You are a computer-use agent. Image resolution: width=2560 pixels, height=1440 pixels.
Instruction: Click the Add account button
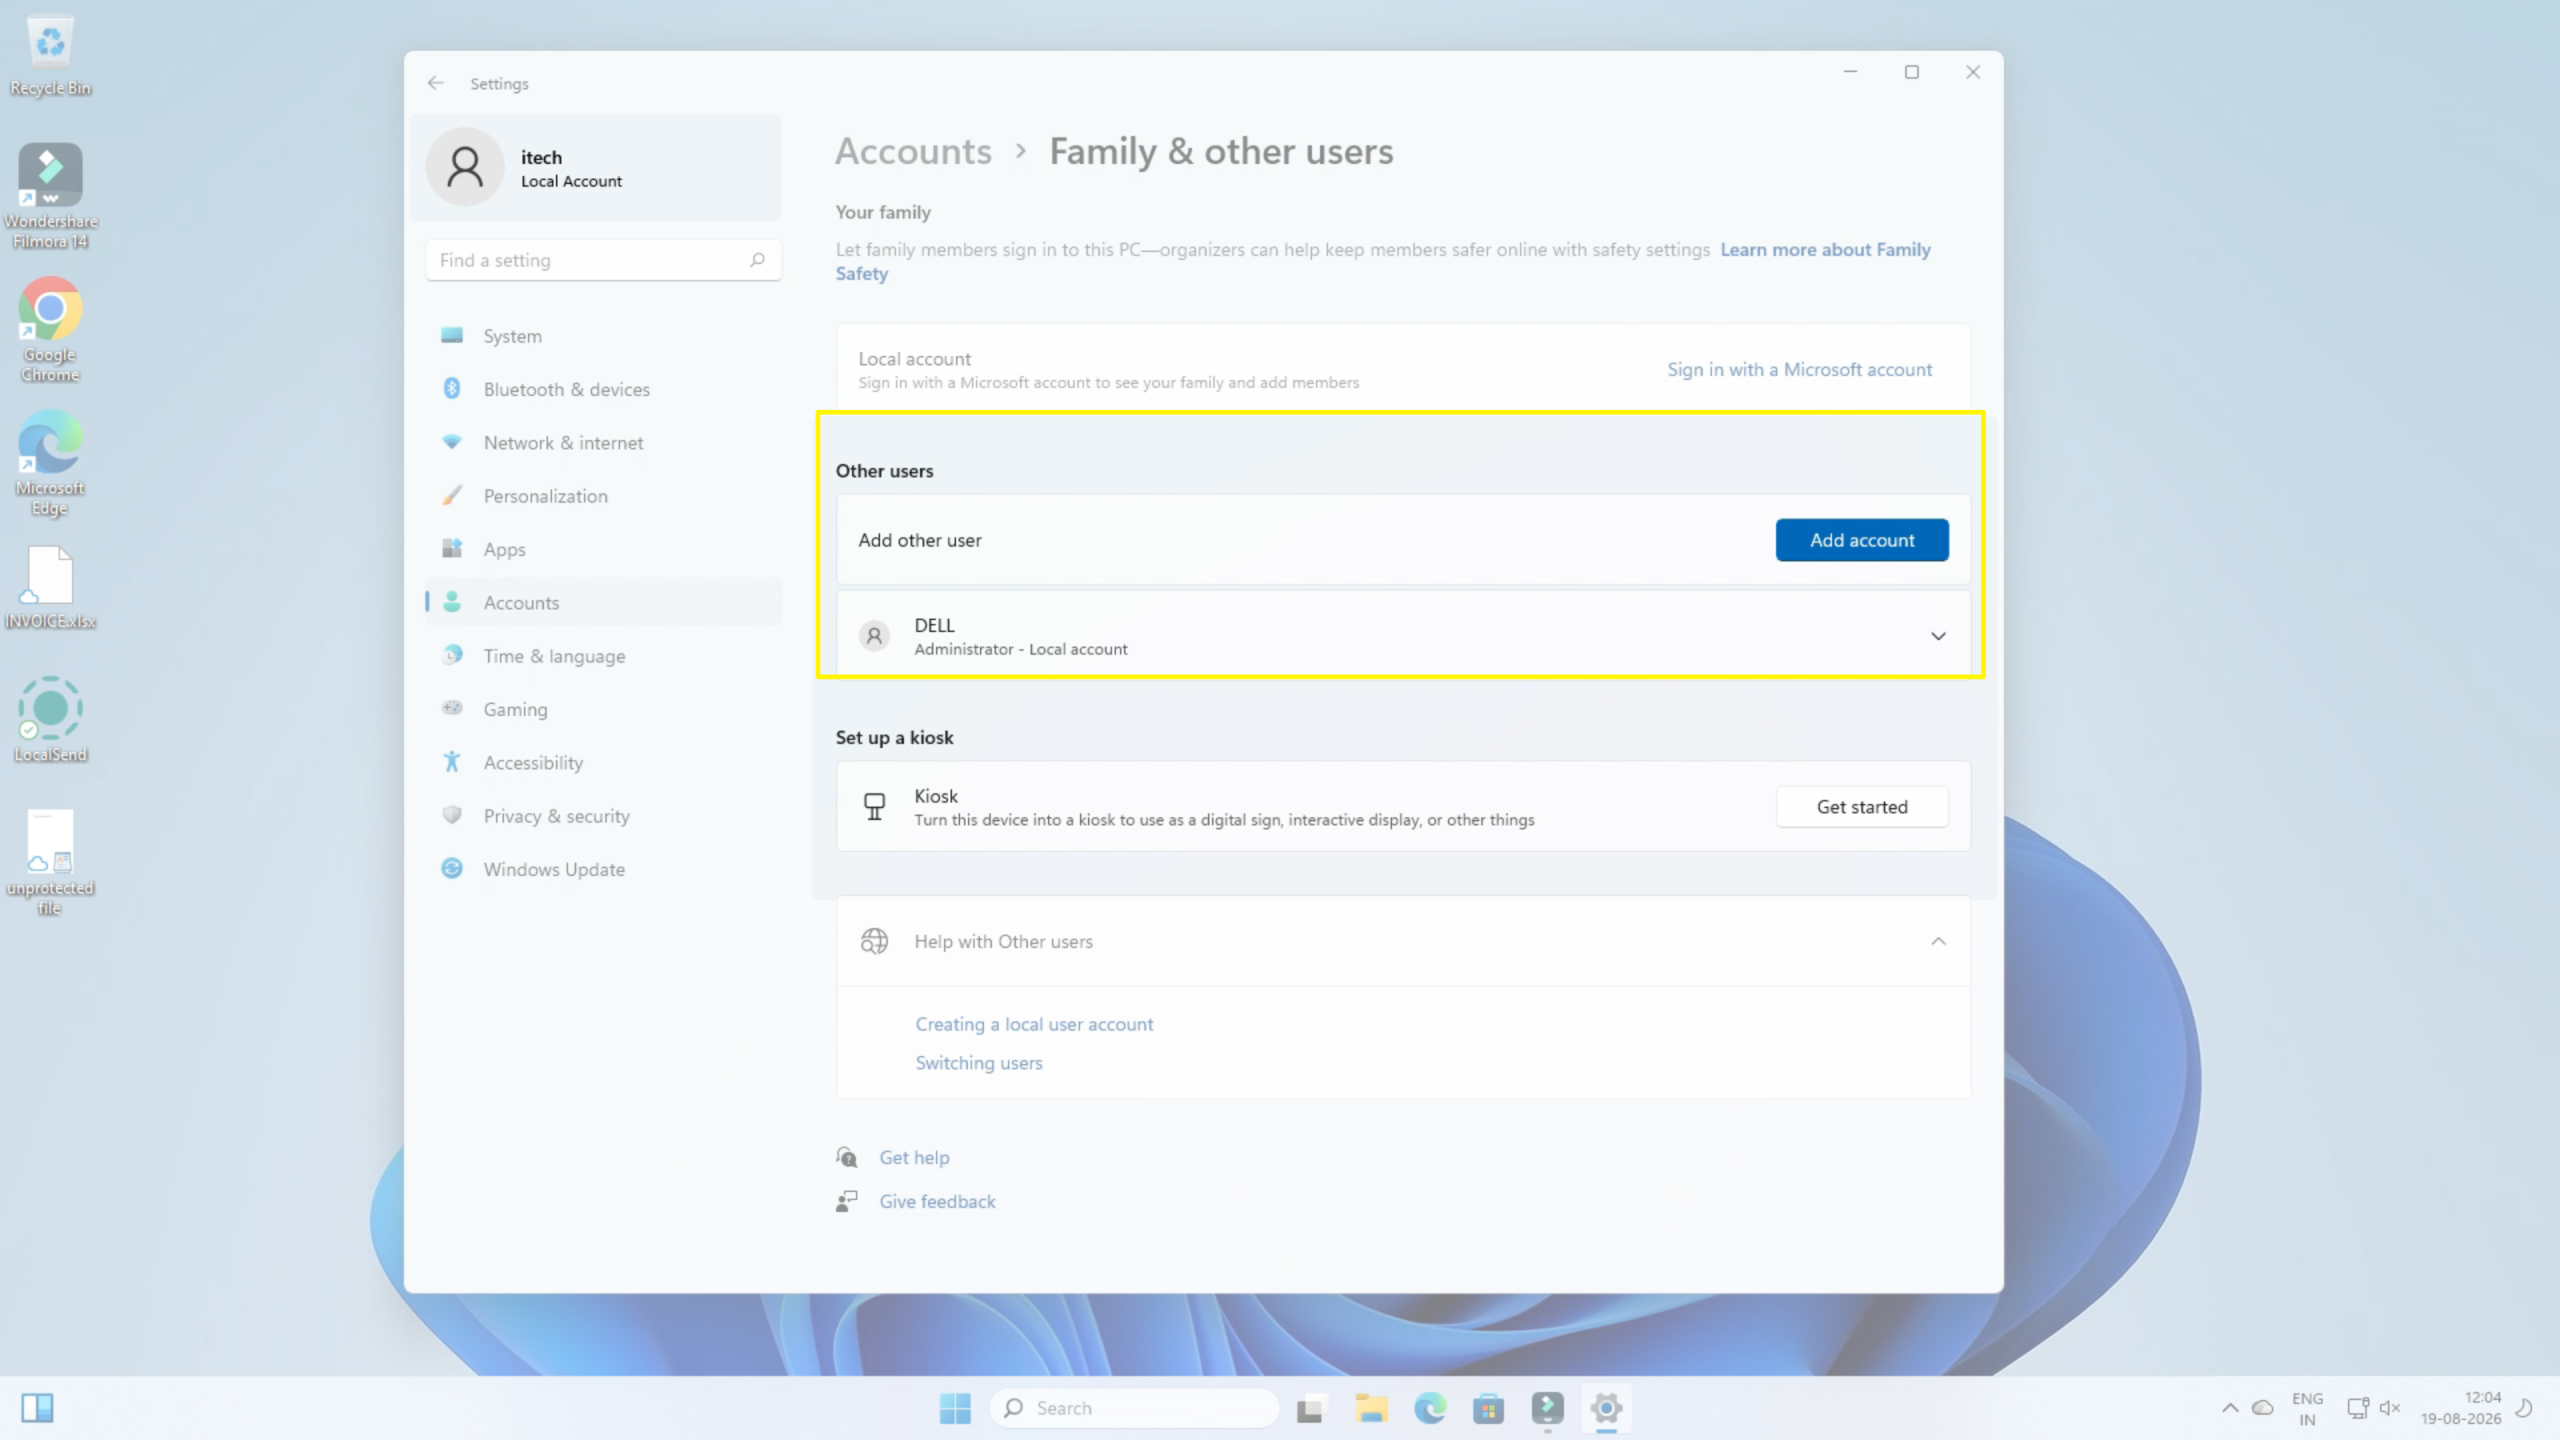pos(1862,540)
